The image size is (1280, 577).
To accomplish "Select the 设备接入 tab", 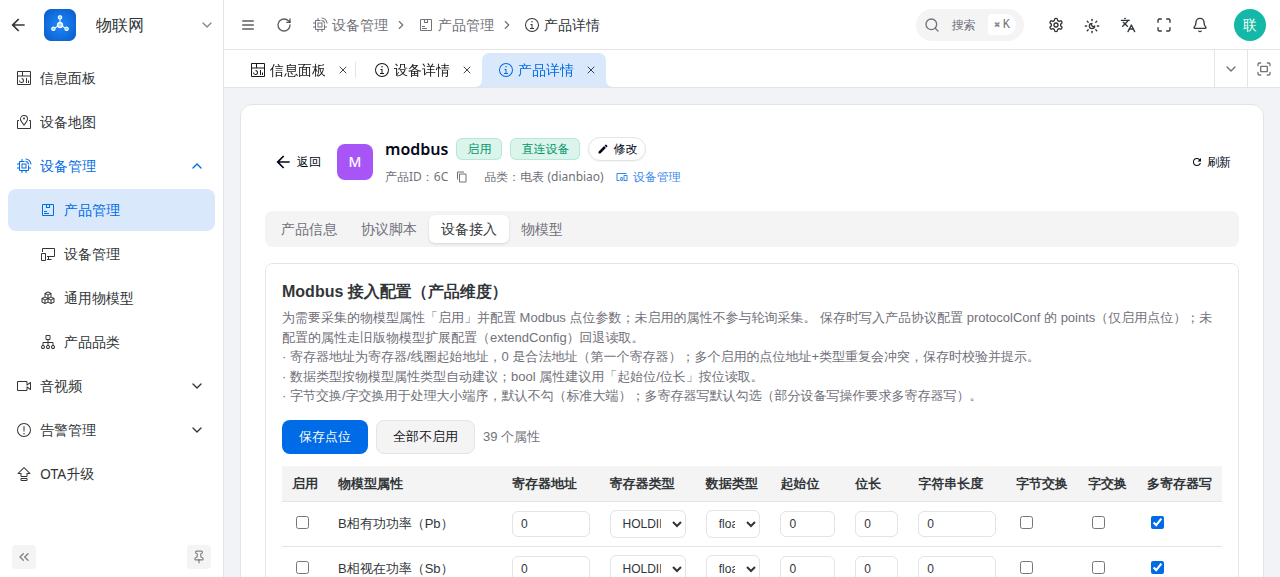I will coord(469,229).
